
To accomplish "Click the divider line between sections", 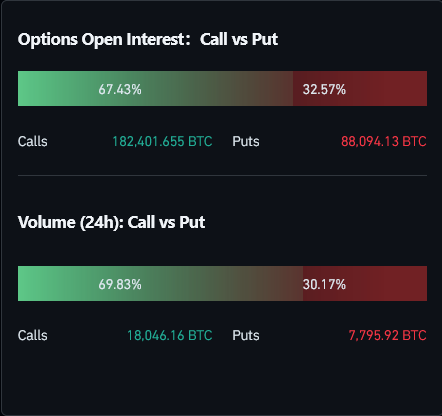I will coord(222,175).
